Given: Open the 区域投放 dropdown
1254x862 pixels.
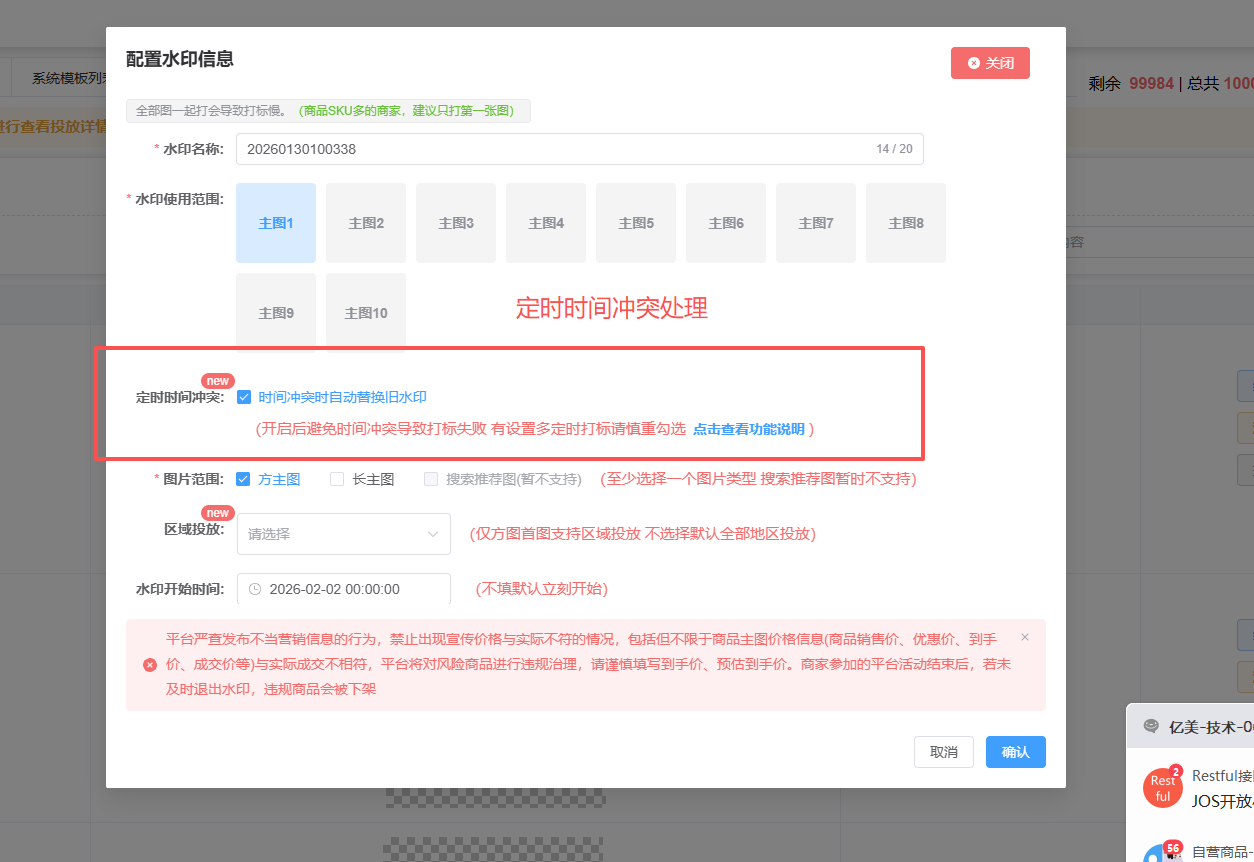Looking at the screenshot, I should 343,534.
